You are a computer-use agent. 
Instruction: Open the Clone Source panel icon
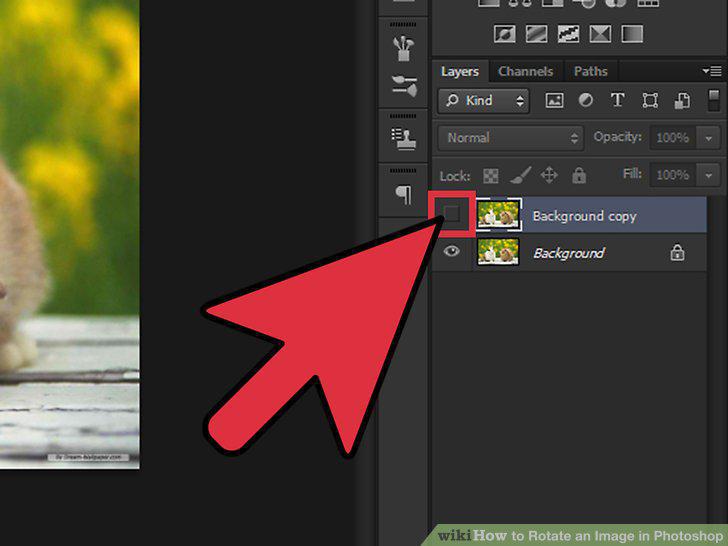(403, 139)
